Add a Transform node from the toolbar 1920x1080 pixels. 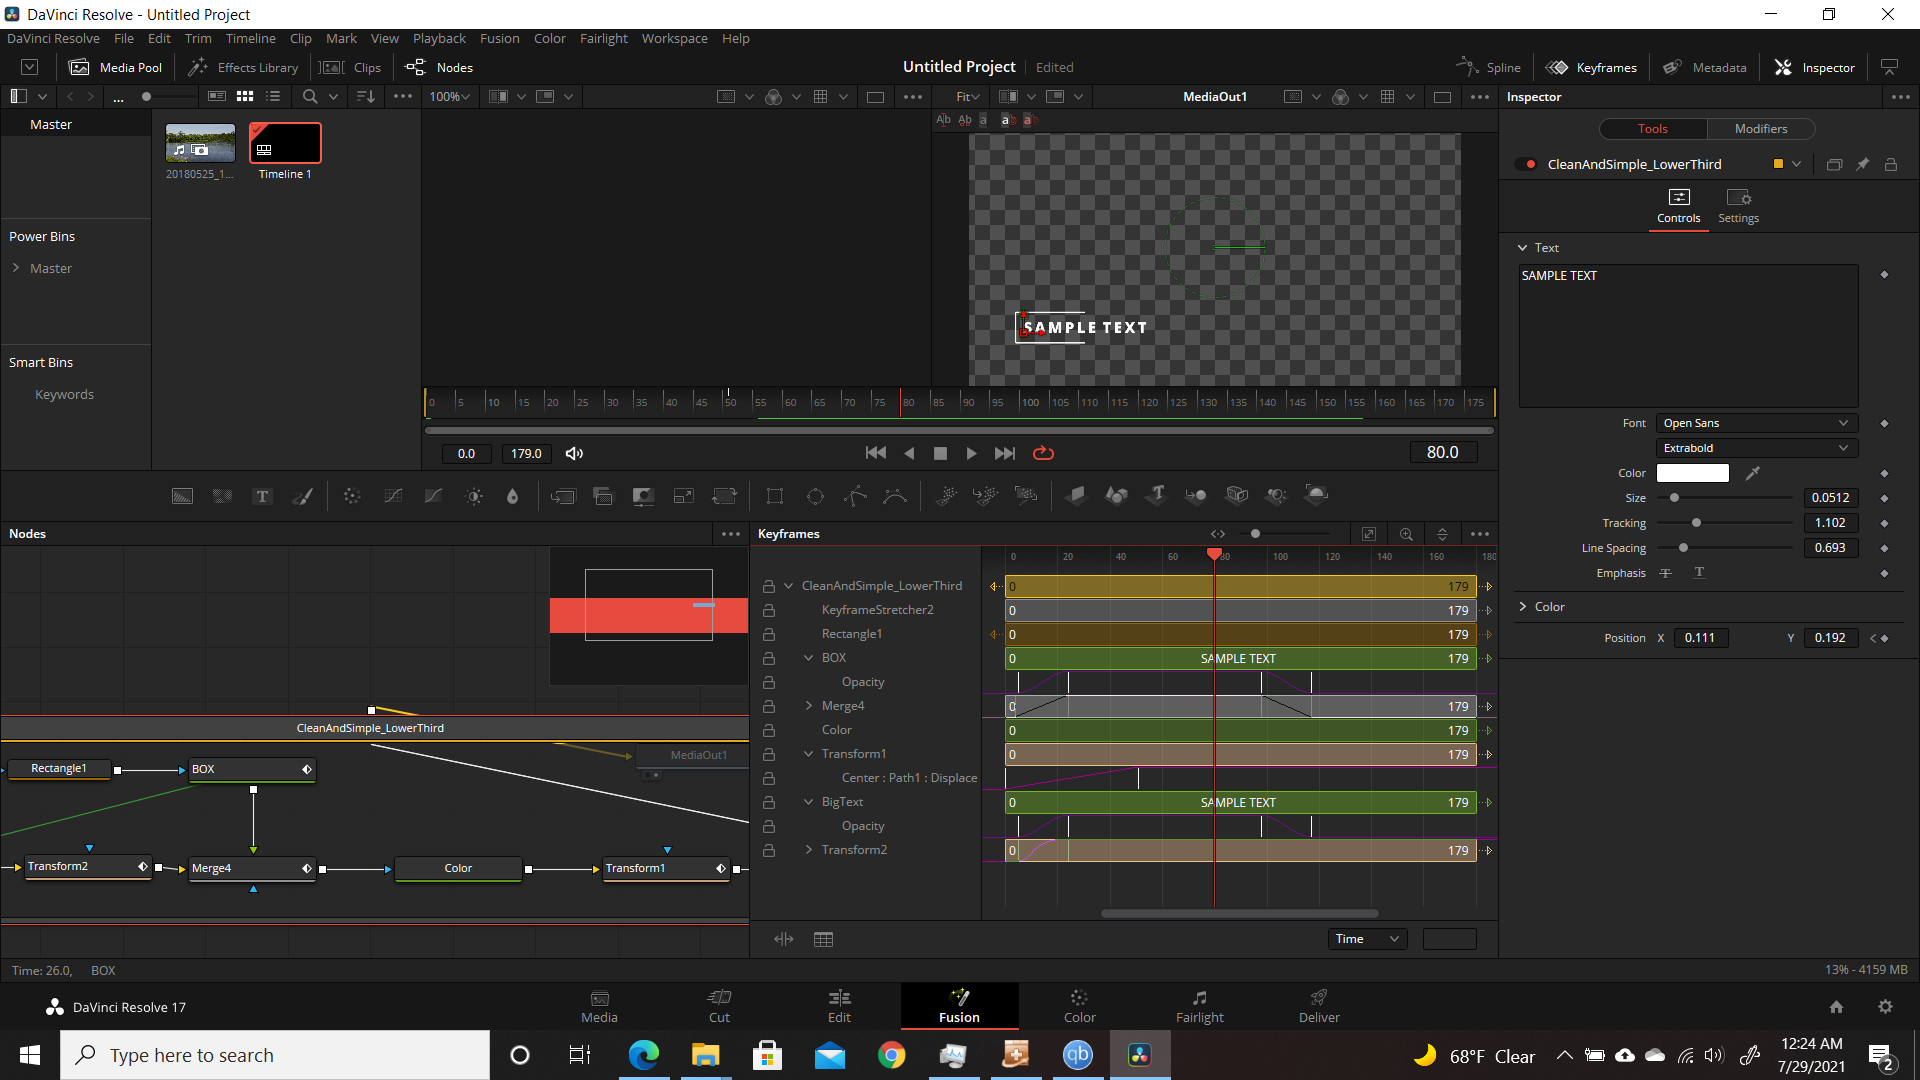724,496
